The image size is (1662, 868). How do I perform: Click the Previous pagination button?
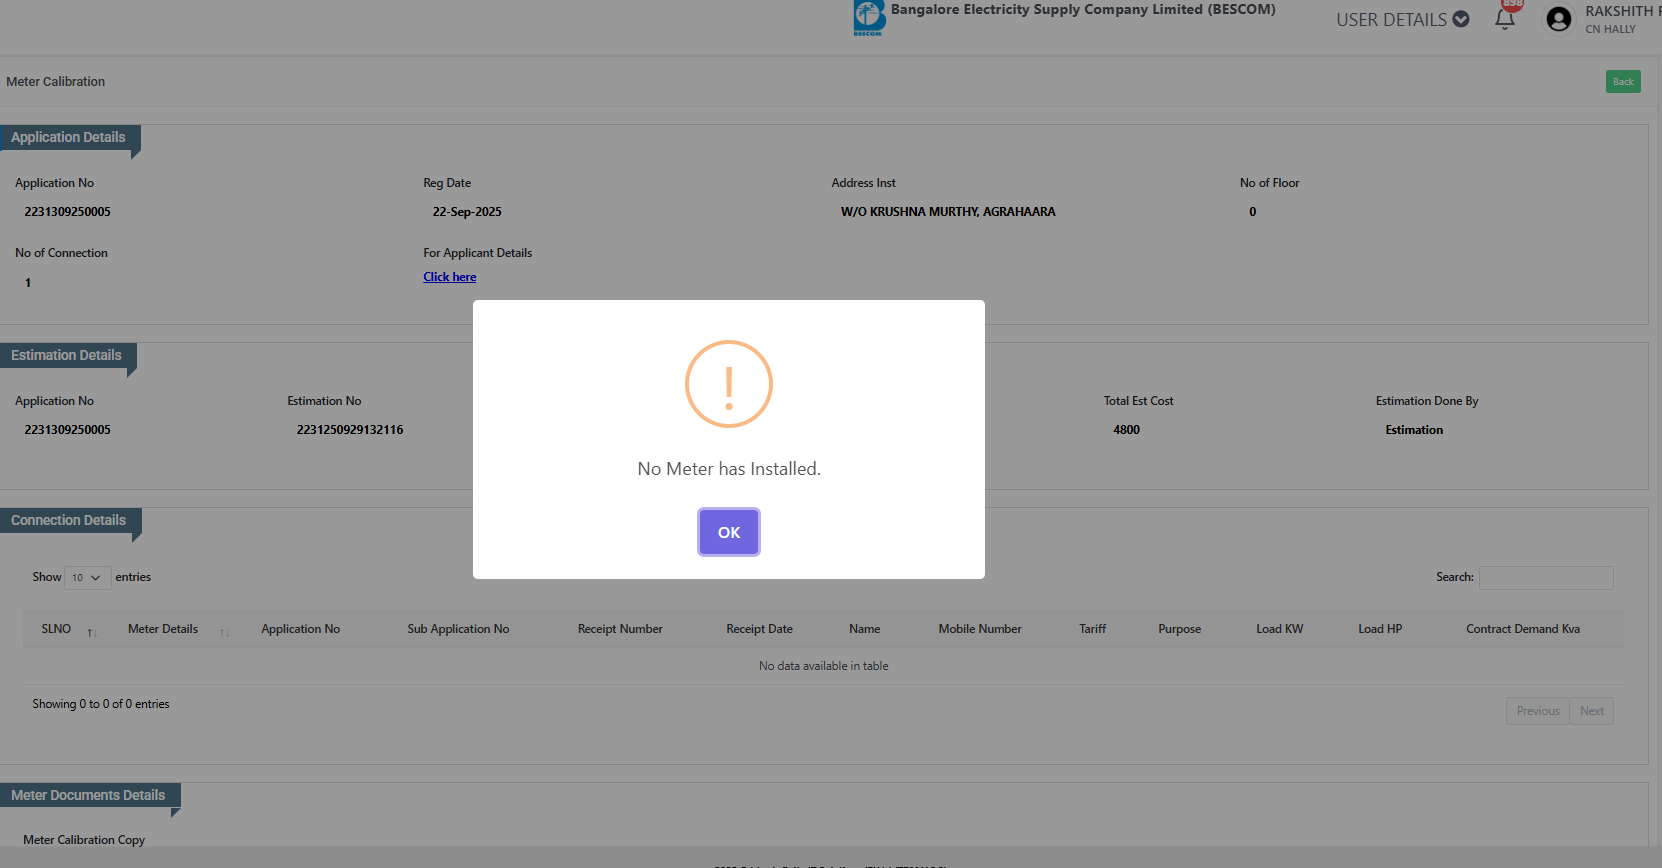pos(1537,711)
